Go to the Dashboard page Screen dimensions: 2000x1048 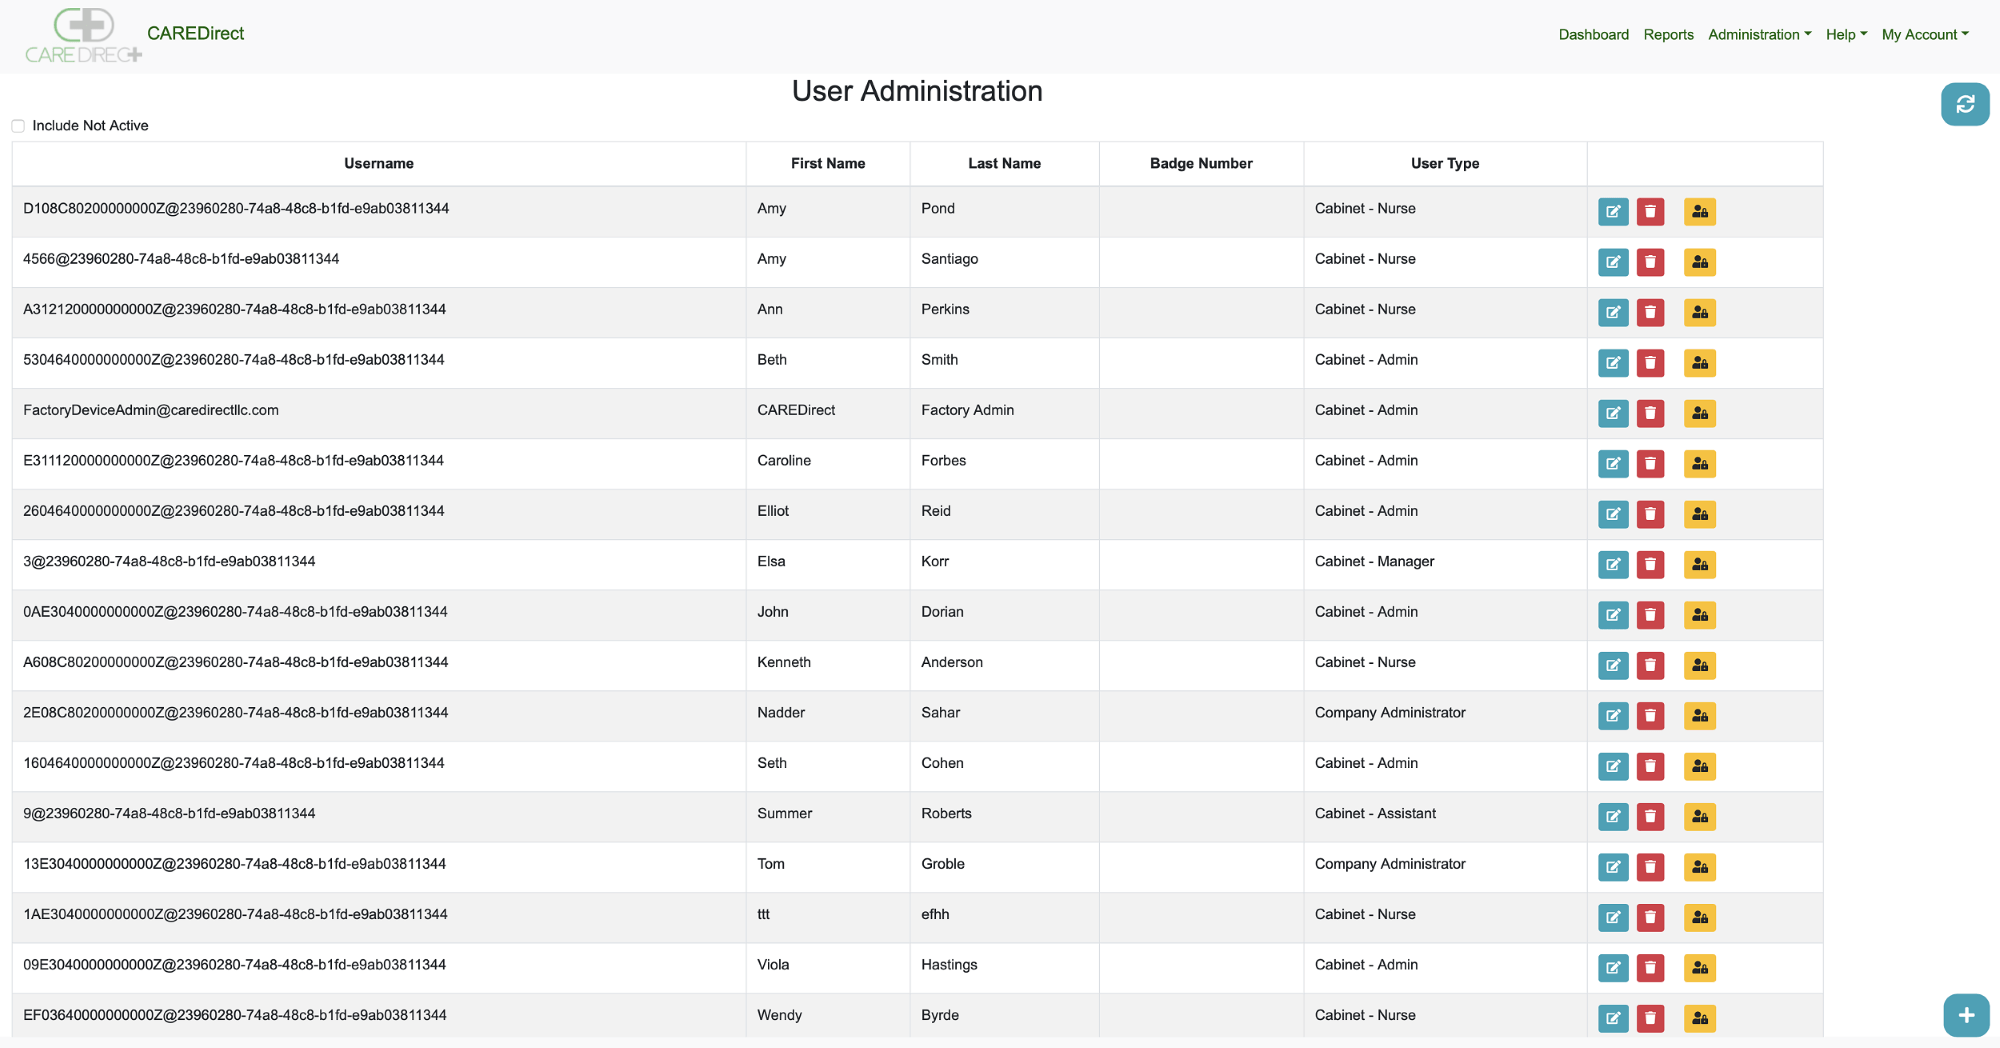click(x=1594, y=34)
